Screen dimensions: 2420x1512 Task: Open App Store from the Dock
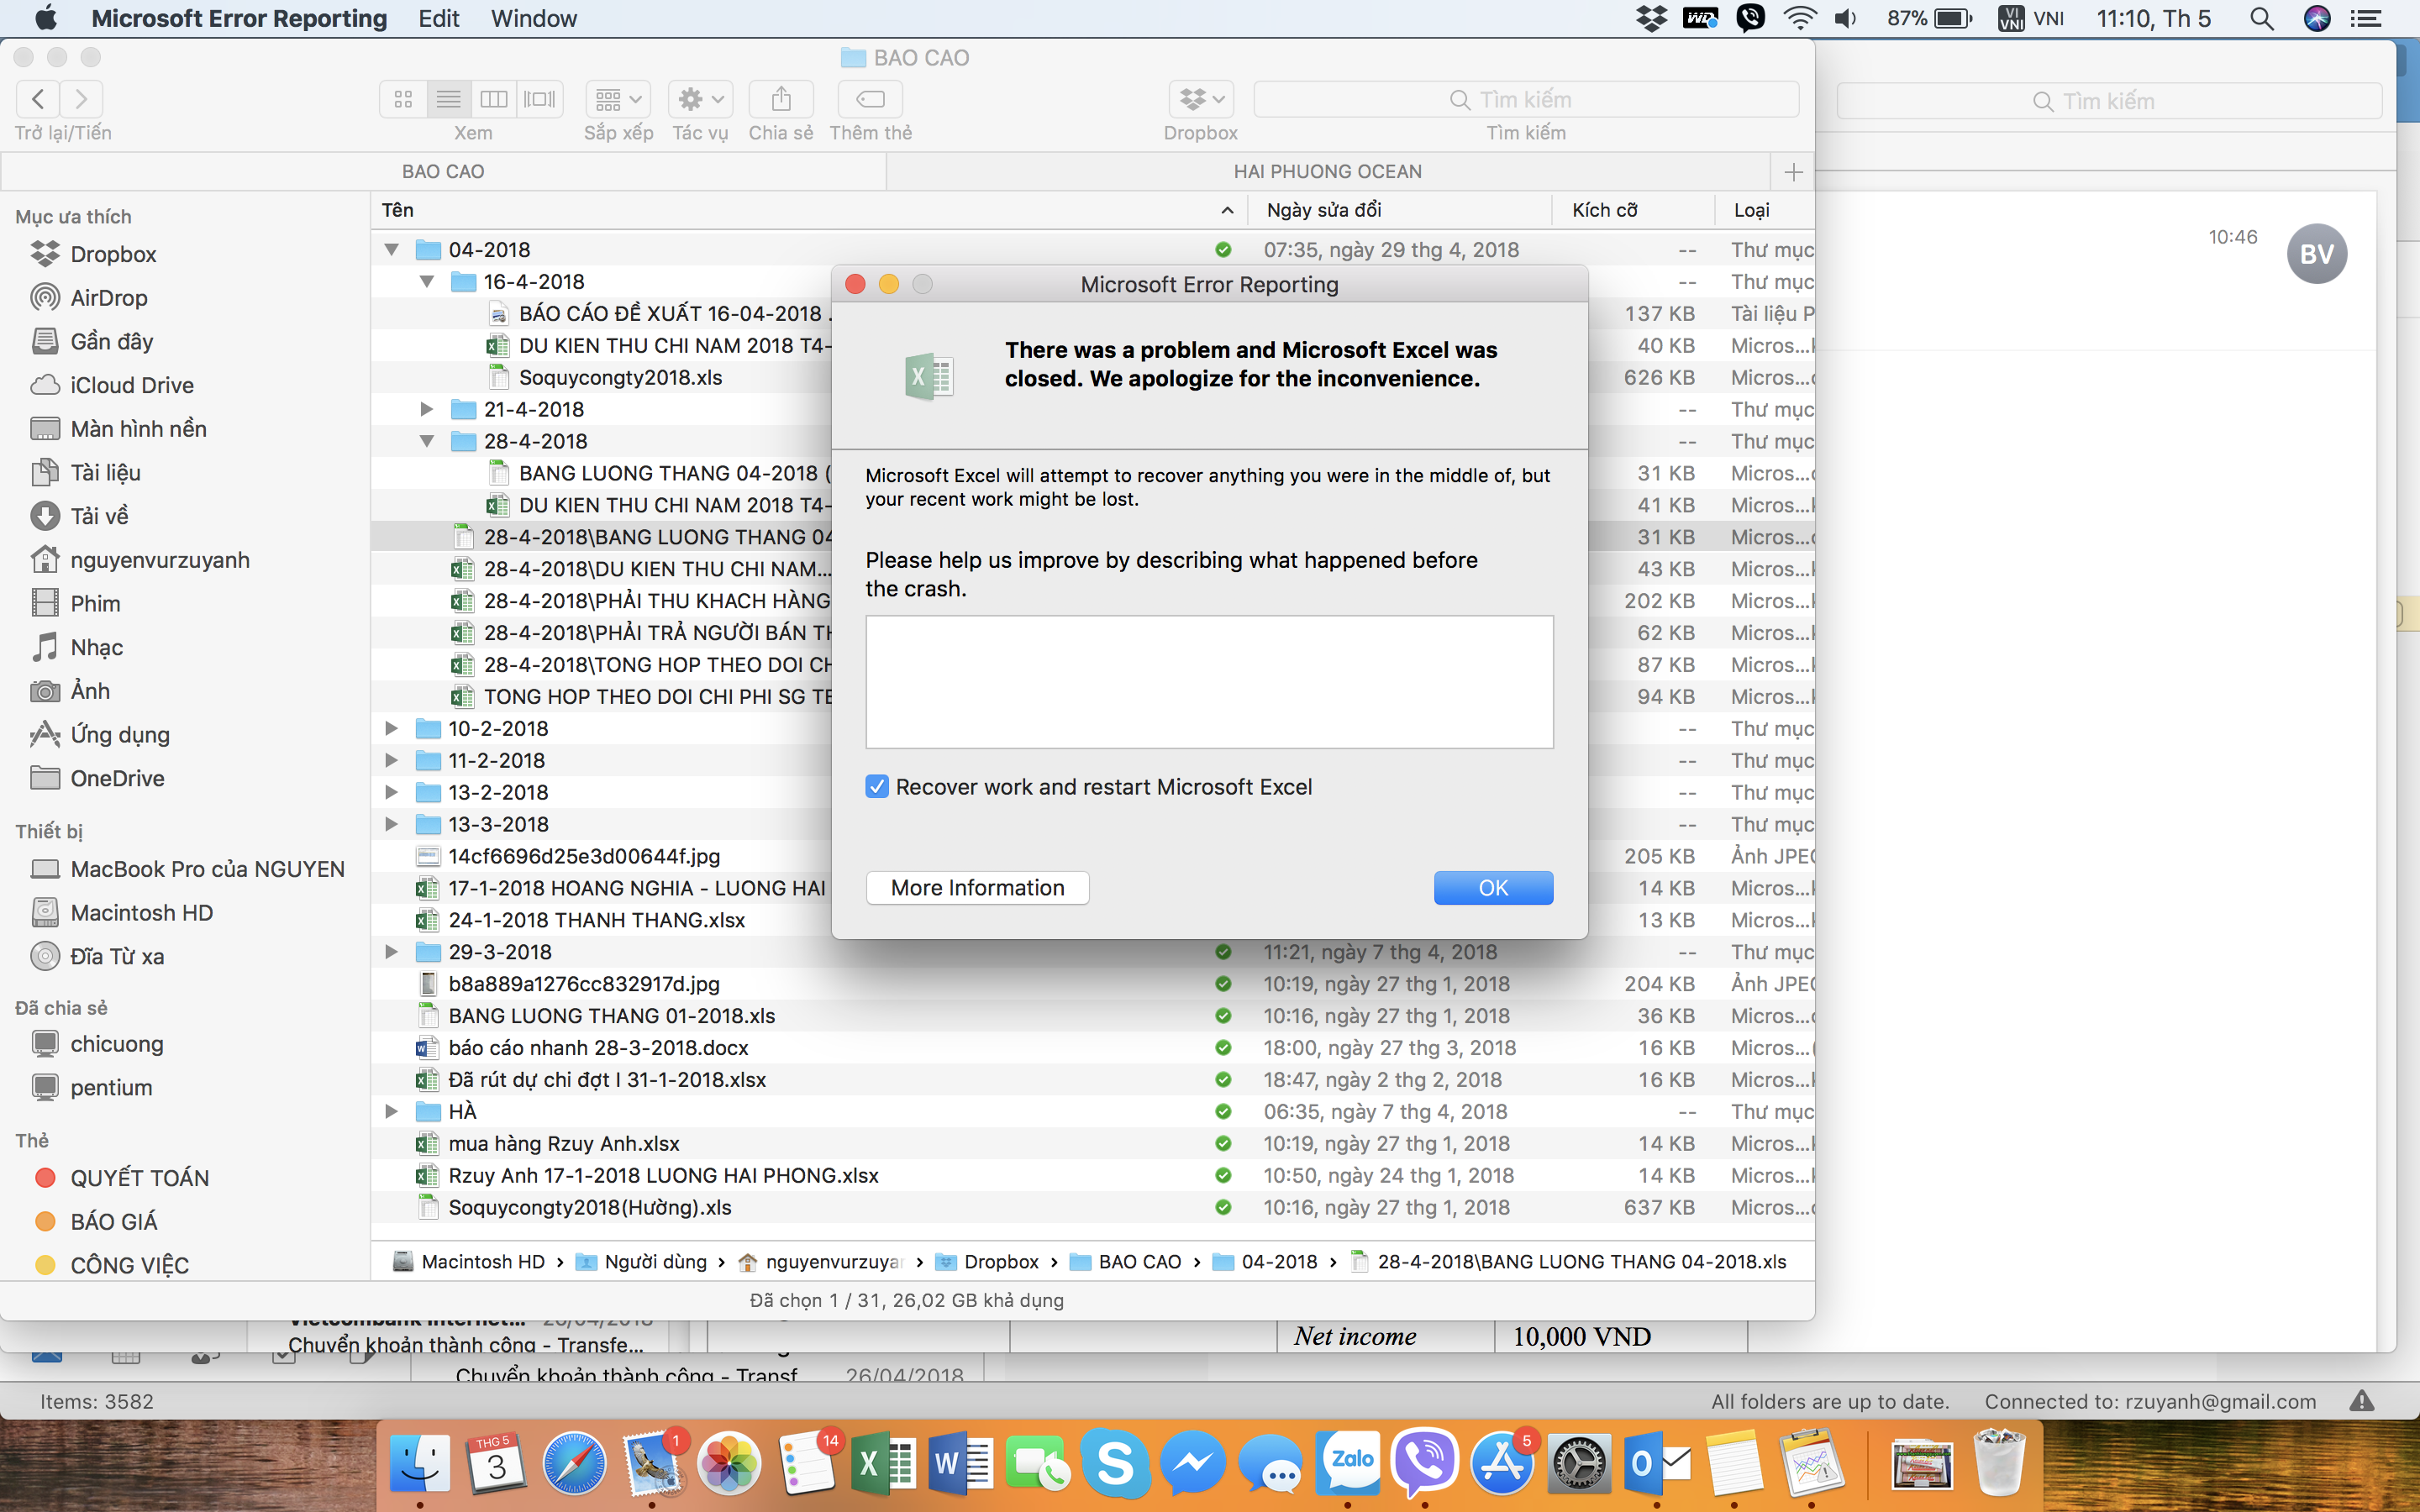click(1501, 1463)
